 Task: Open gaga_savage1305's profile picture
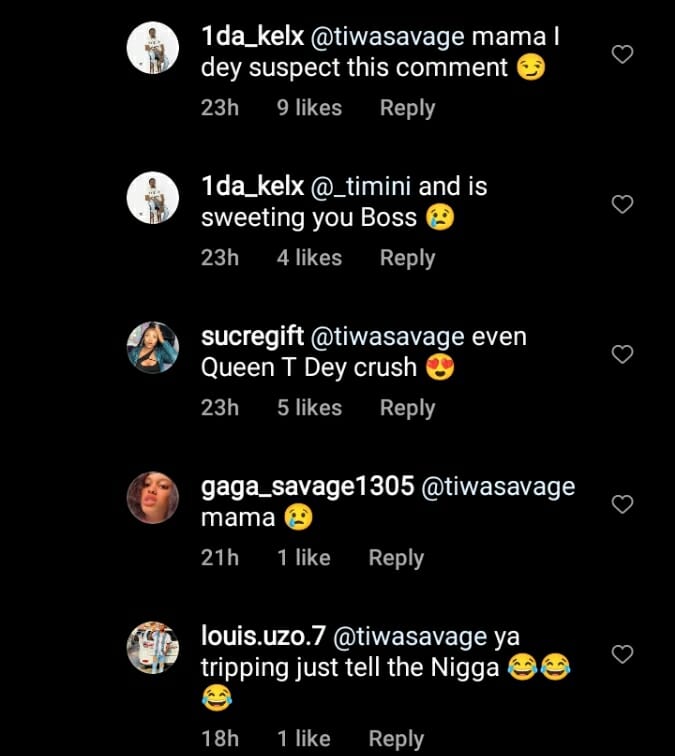click(153, 497)
